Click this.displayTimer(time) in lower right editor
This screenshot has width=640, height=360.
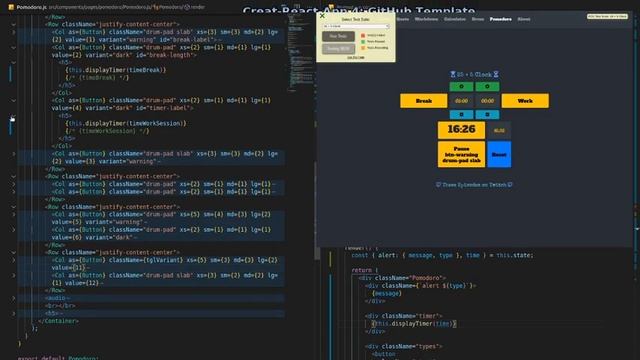pos(413,324)
